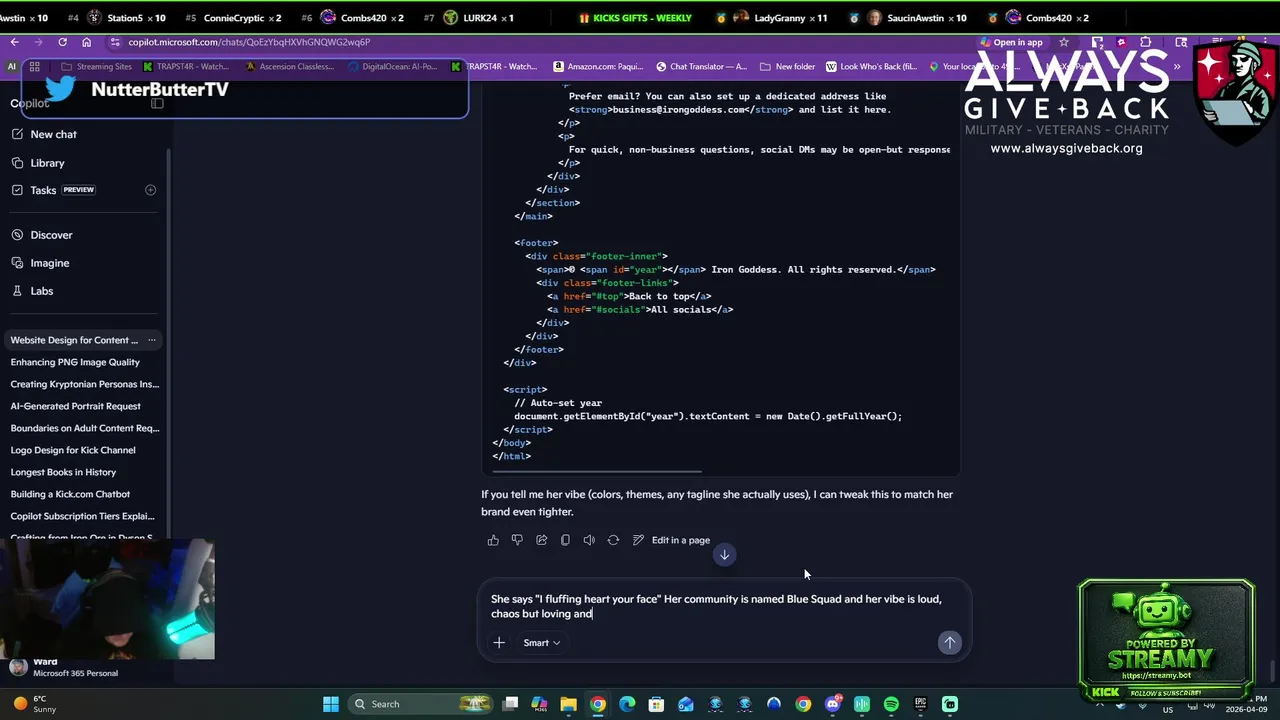Open chat 'Creating Kryptonian Personas'
Image resolution: width=1280 pixels, height=720 pixels.
[84, 384]
